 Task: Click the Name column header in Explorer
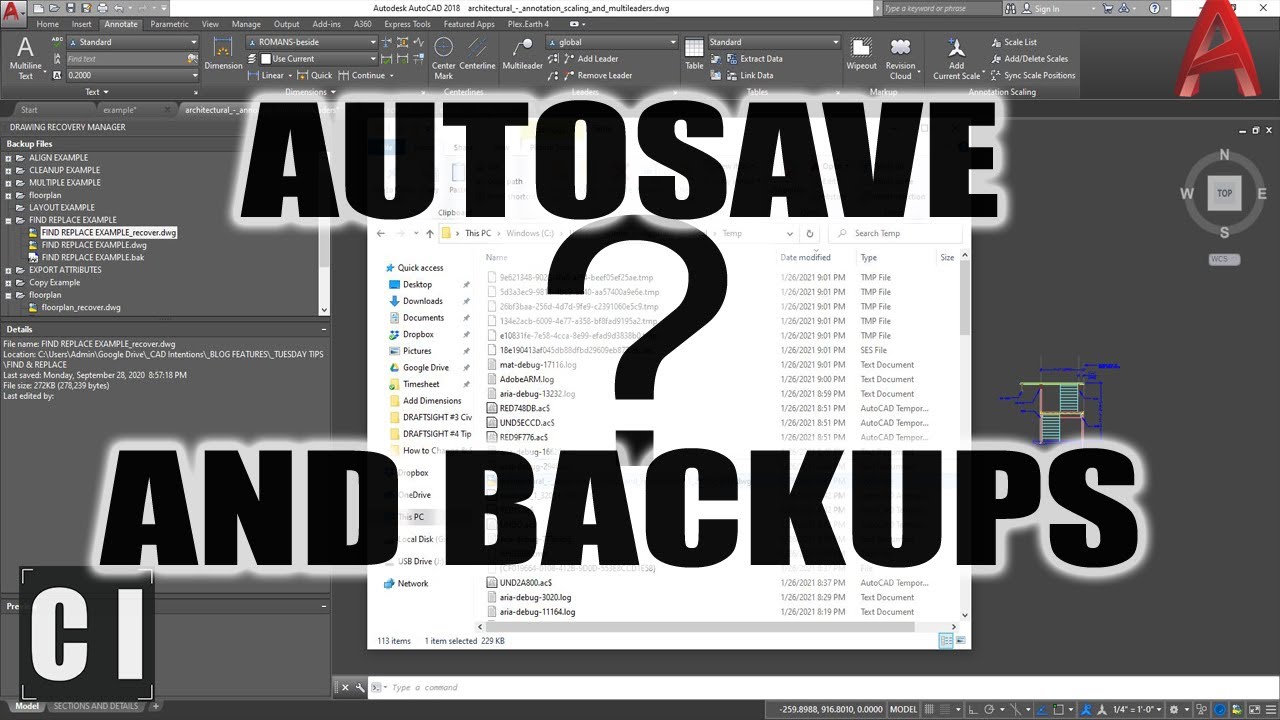[x=497, y=258]
